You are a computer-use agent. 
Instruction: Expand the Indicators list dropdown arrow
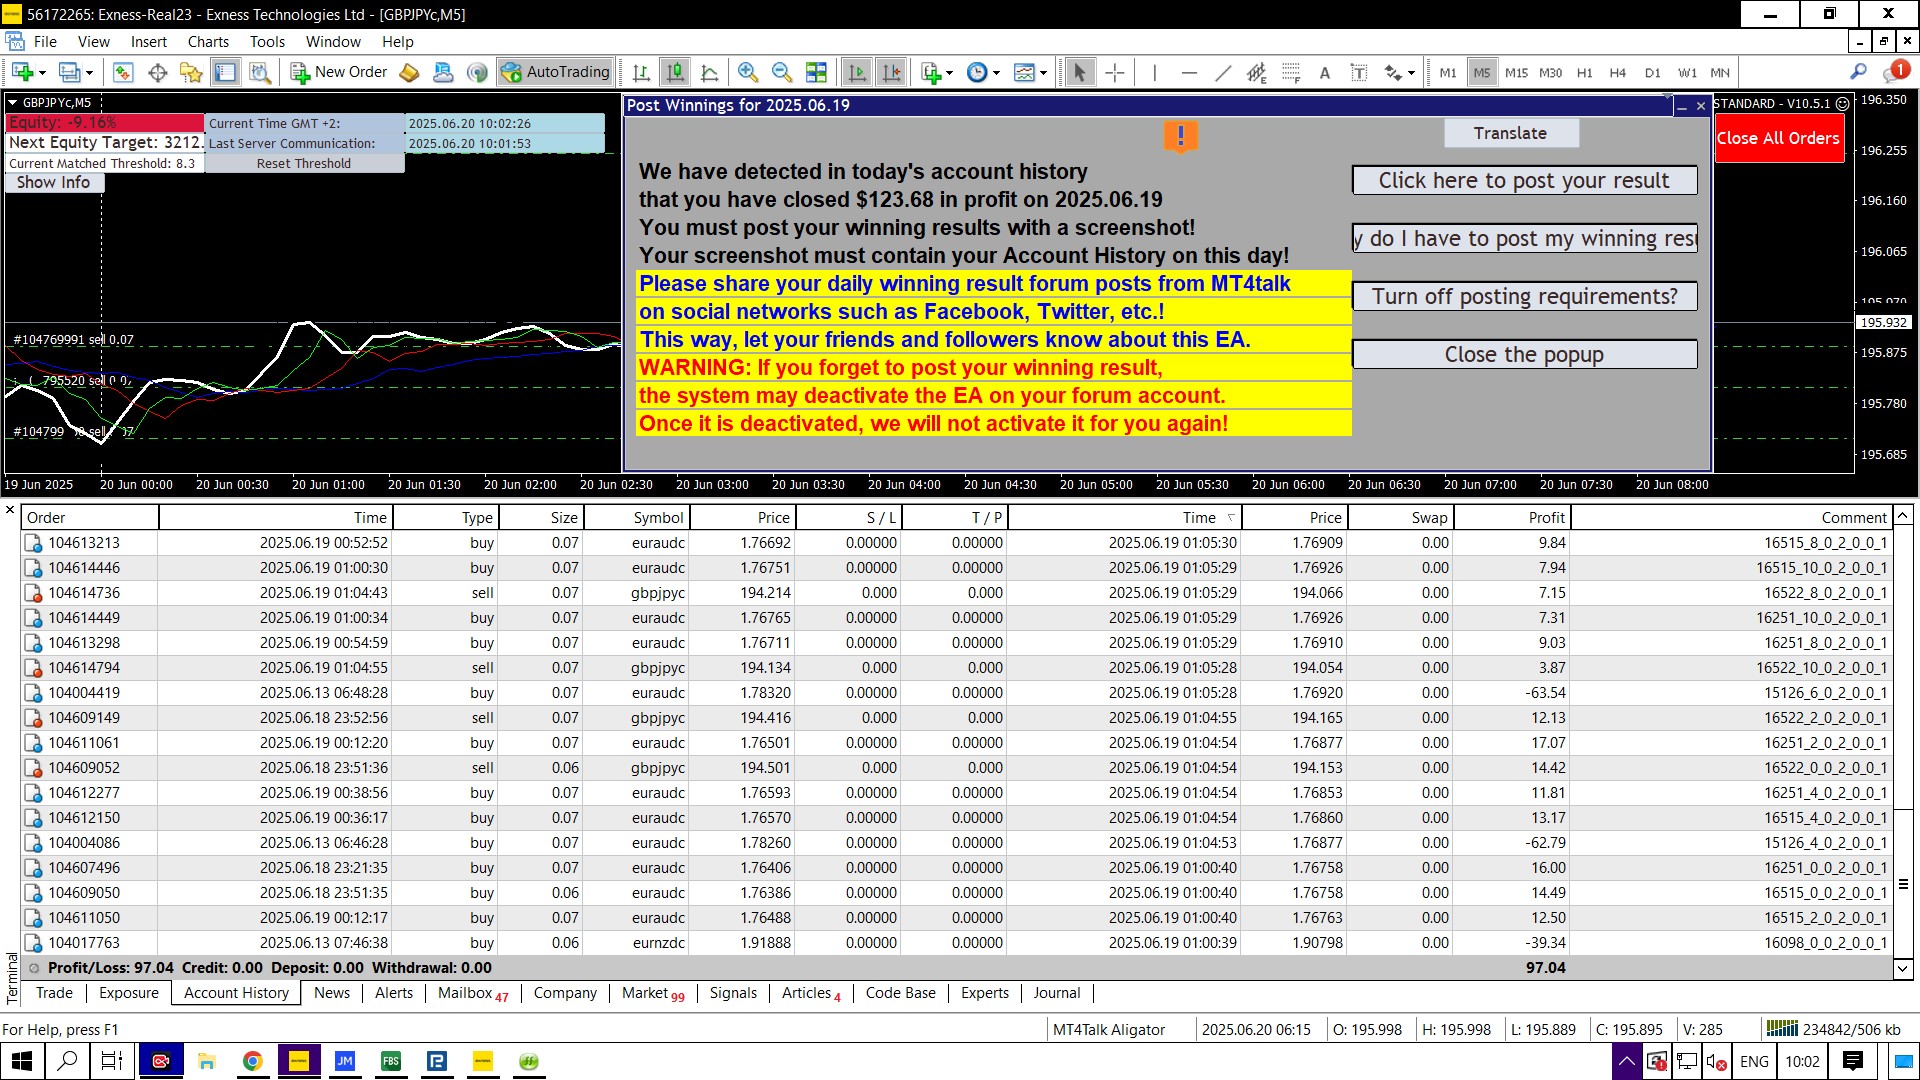pyautogui.click(x=949, y=72)
